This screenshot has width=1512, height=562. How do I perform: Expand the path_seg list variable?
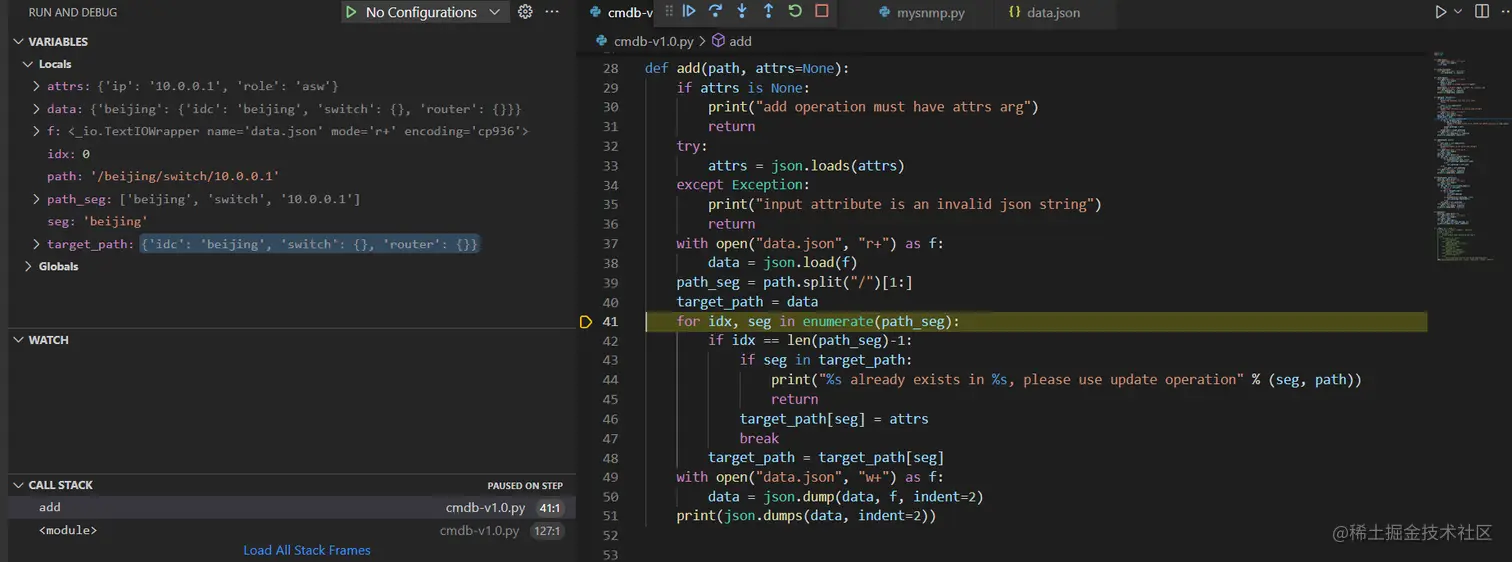37,199
